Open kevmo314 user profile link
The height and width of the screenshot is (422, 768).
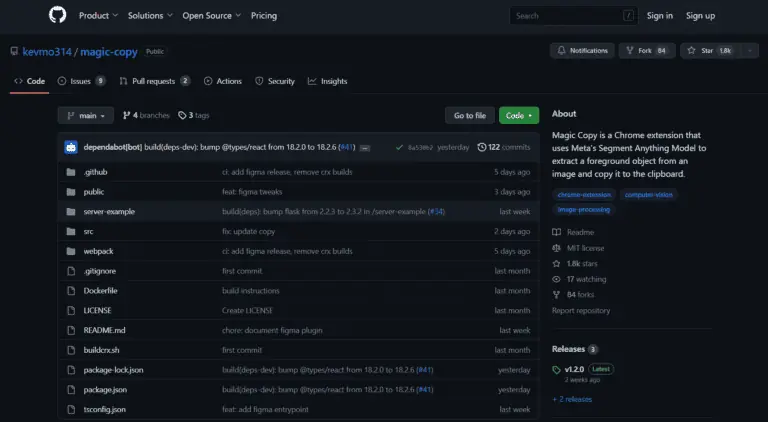47,51
